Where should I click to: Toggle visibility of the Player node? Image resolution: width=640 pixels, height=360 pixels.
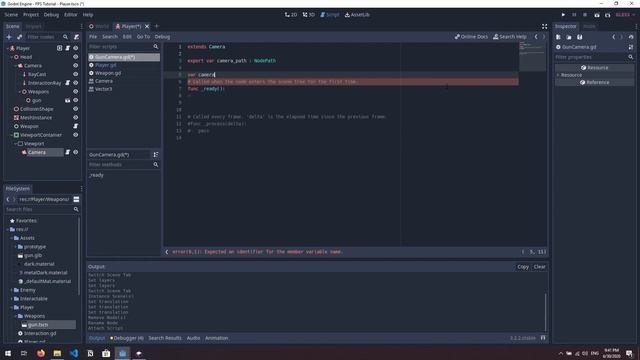pyautogui.click(x=76, y=48)
